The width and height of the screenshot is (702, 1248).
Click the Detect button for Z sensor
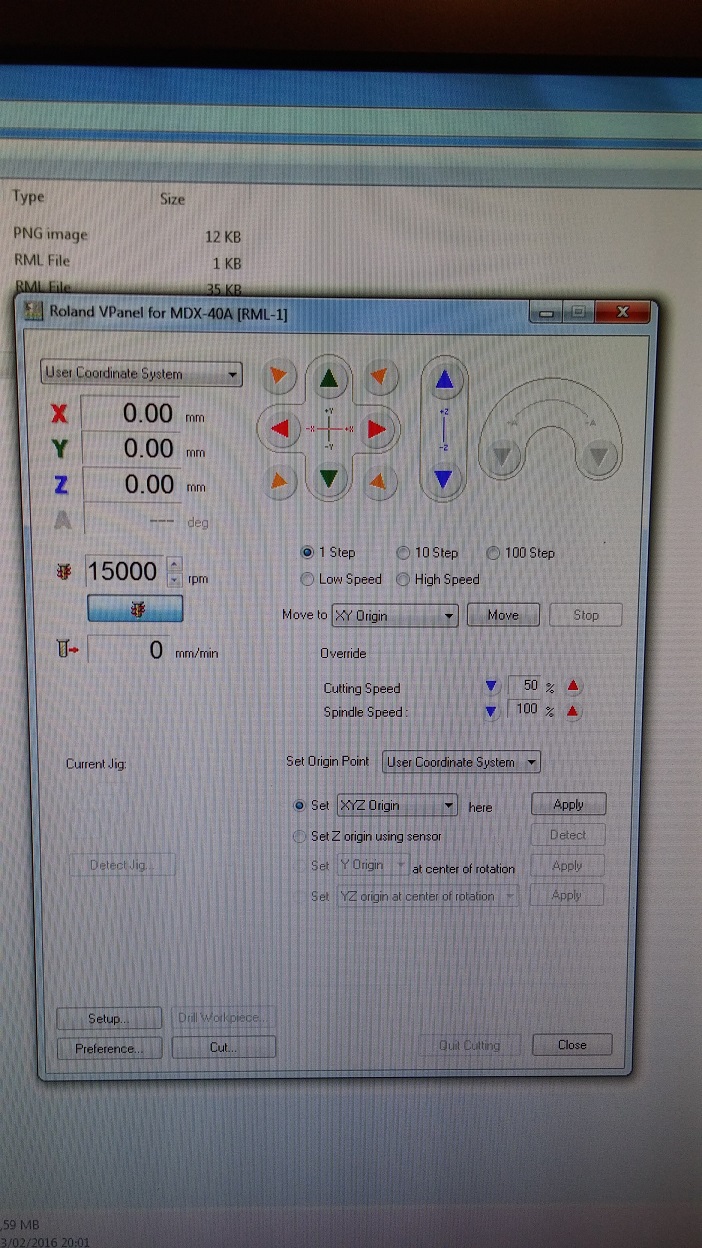point(568,835)
